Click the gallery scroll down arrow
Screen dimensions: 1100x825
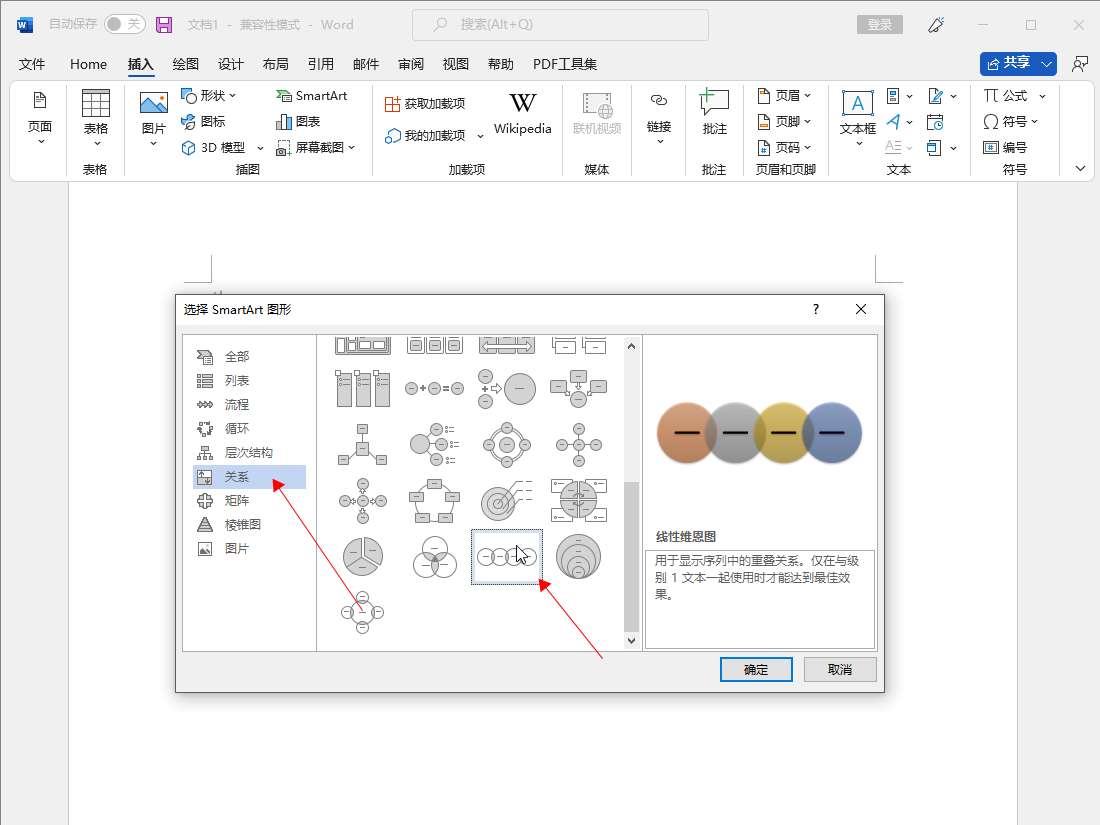click(x=631, y=640)
